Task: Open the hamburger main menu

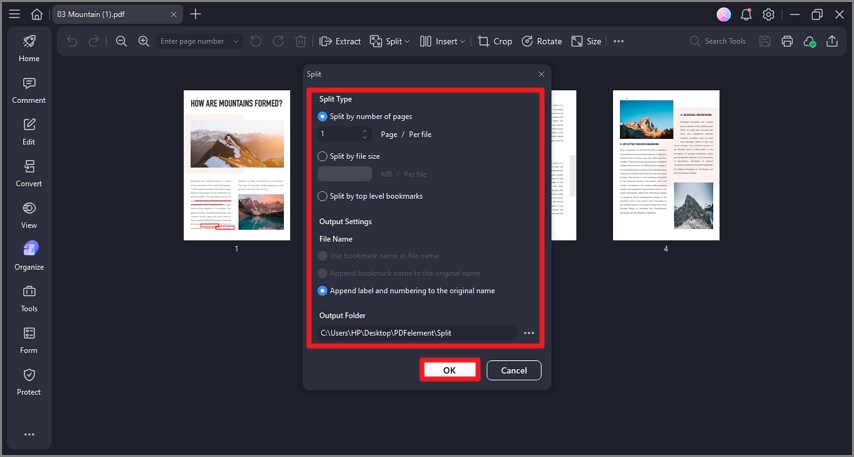Action: 15,14
